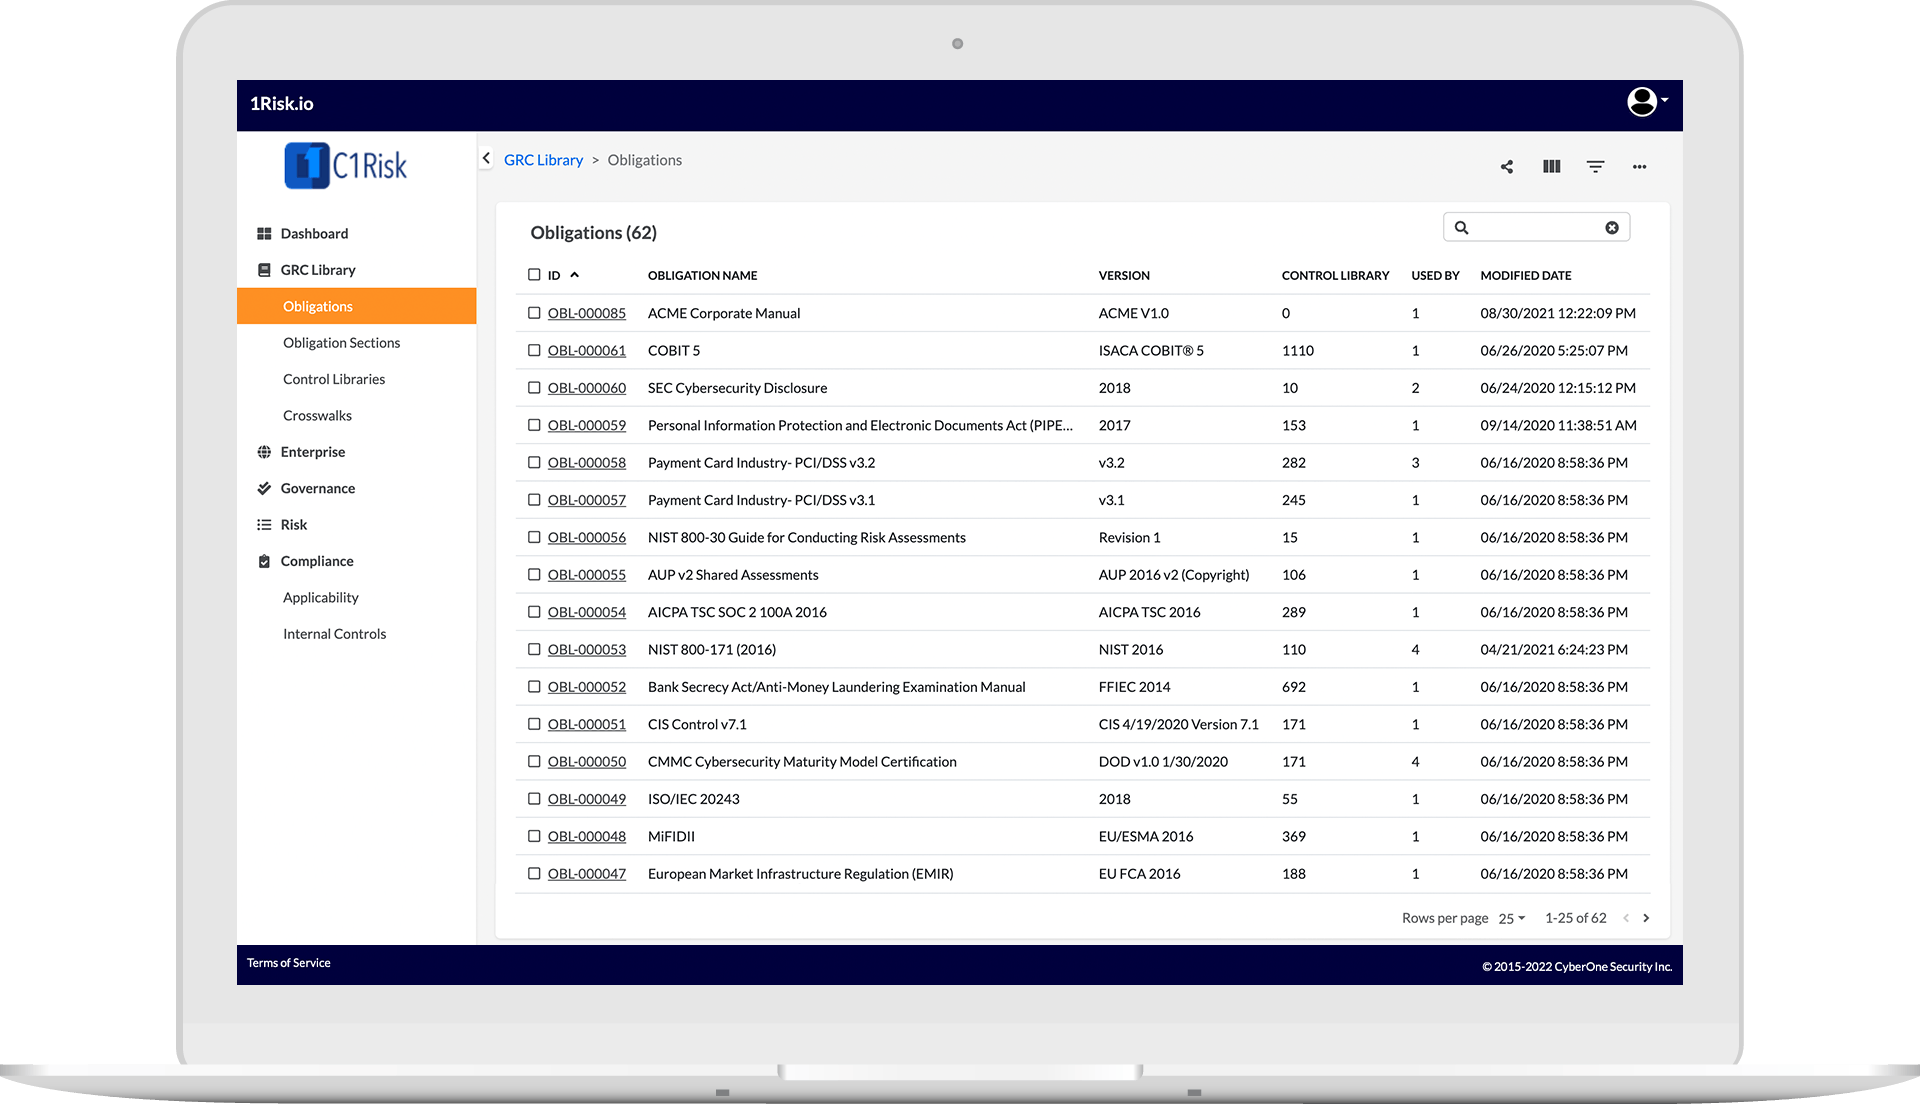Select checkbox for OBL-000053 row

pyautogui.click(x=534, y=650)
